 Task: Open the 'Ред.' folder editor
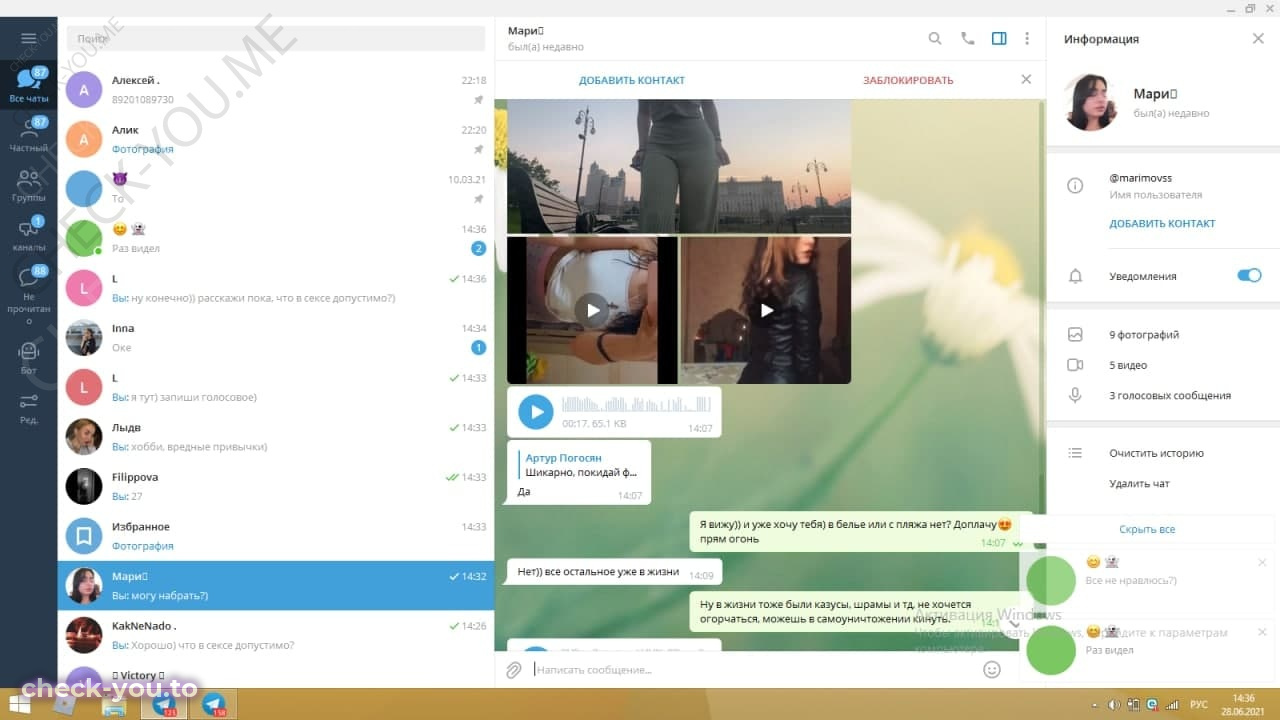[x=28, y=407]
